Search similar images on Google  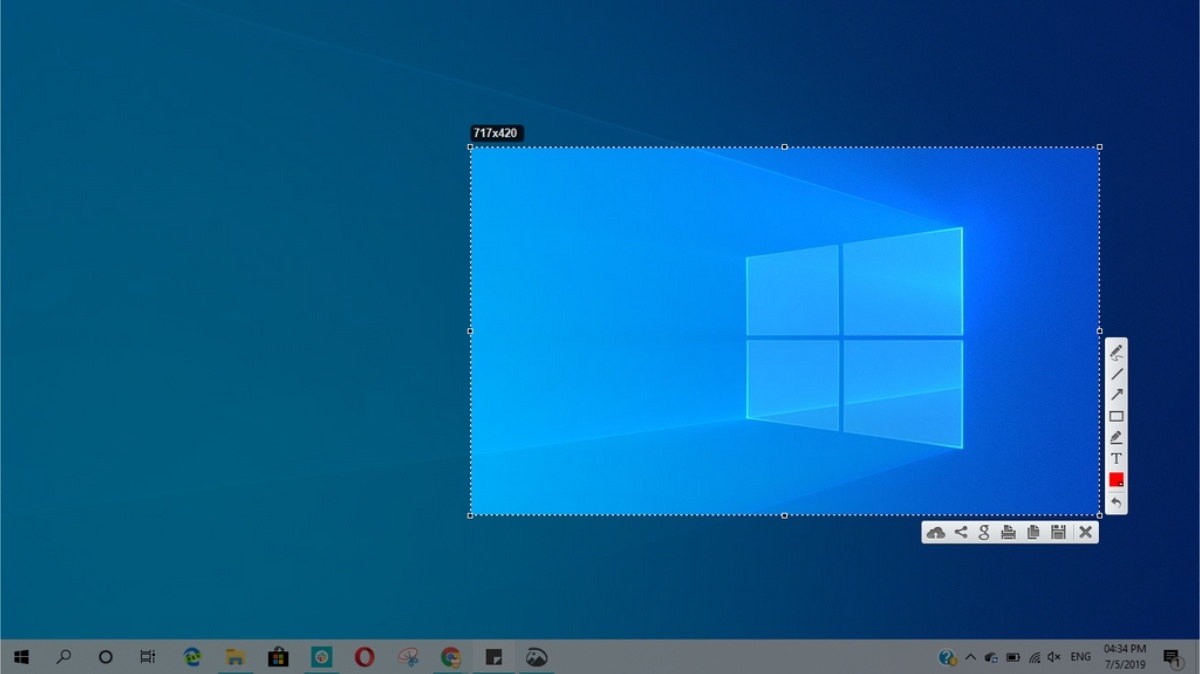[984, 533]
